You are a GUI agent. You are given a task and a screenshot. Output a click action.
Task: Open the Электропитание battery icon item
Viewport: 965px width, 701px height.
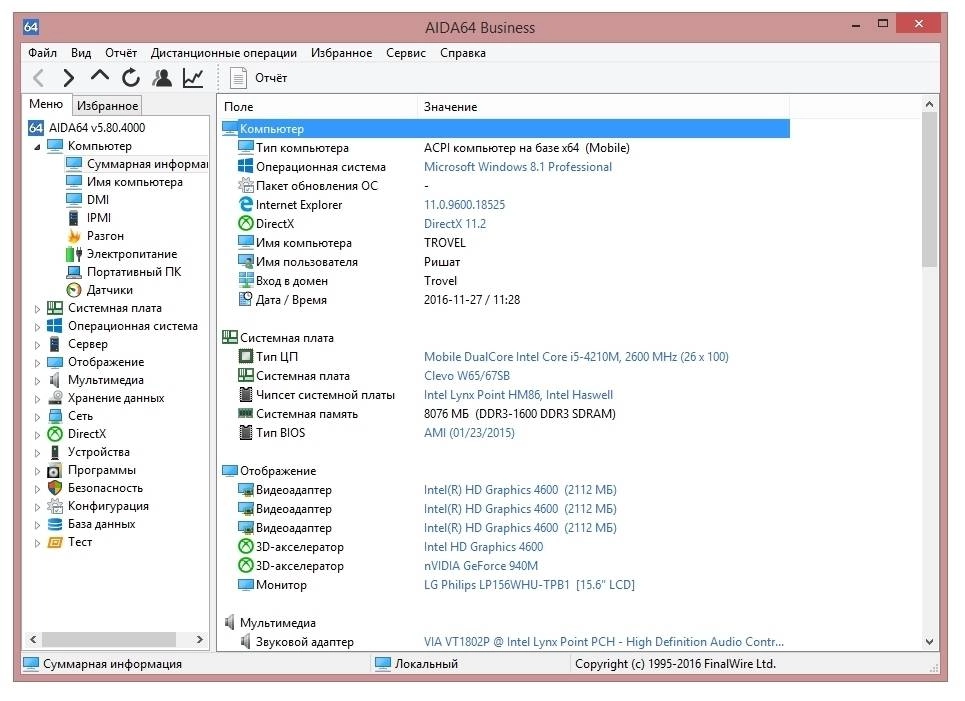74,254
